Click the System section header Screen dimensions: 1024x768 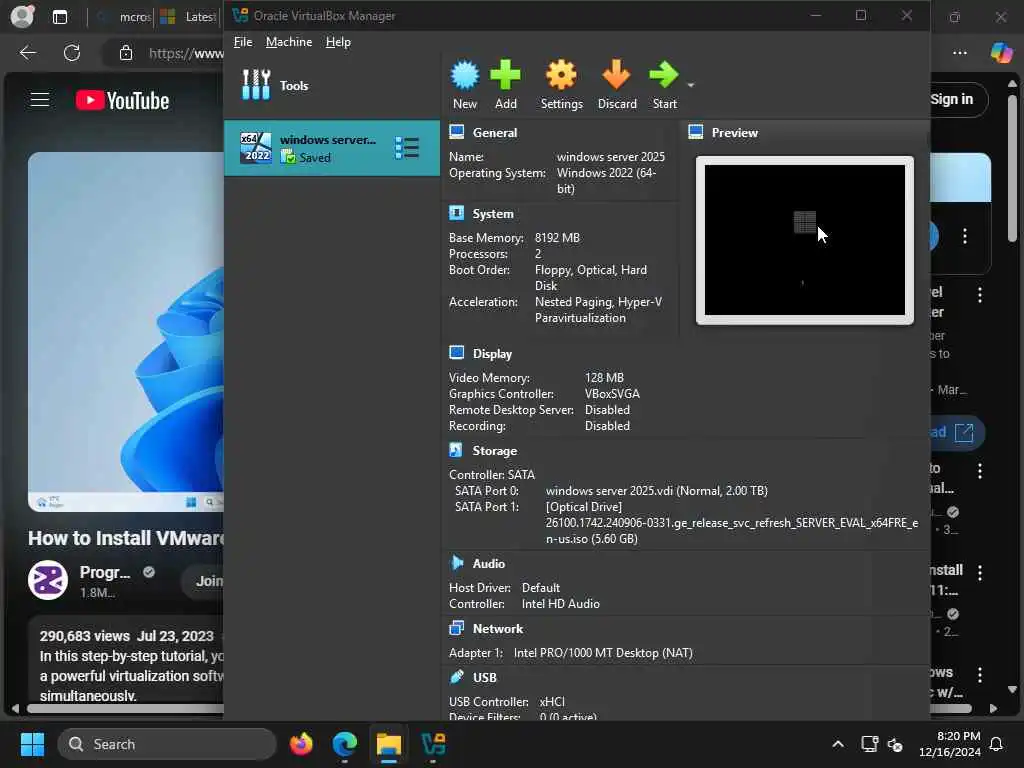click(492, 214)
